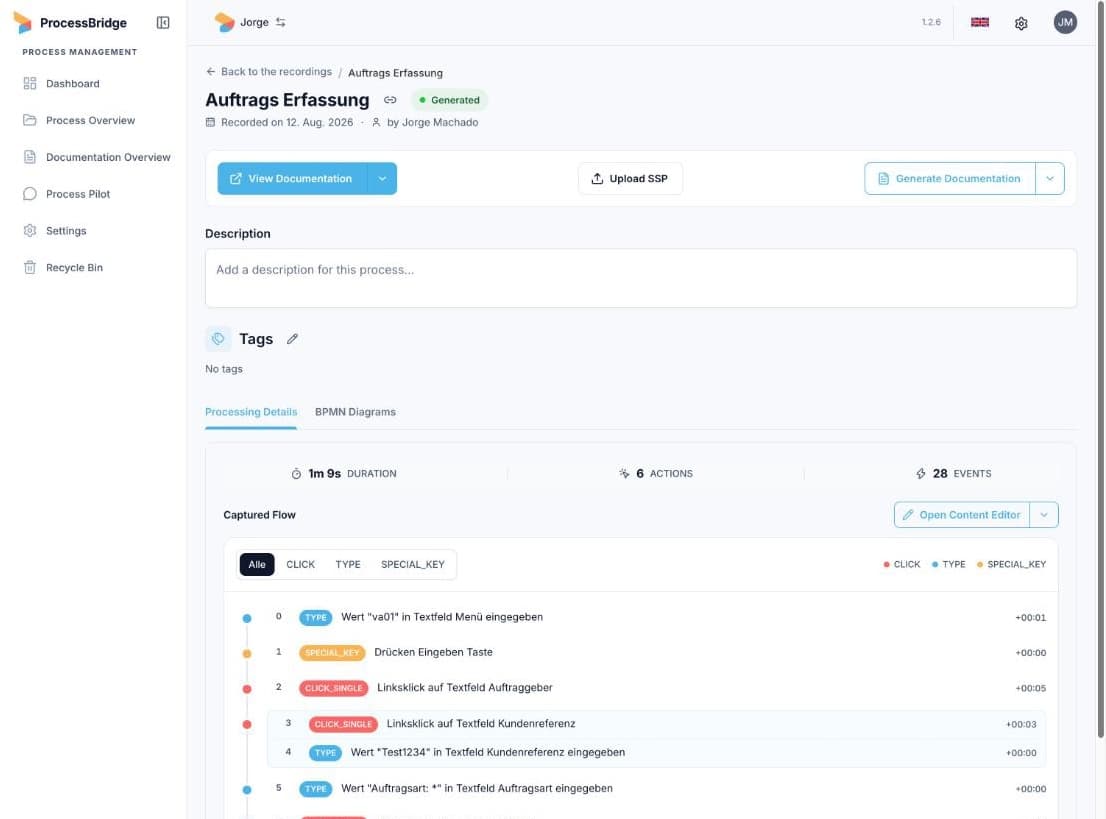Image resolution: width=1106 pixels, height=819 pixels.
Task: Collapse the sidebar panel icon
Action: (x=163, y=23)
